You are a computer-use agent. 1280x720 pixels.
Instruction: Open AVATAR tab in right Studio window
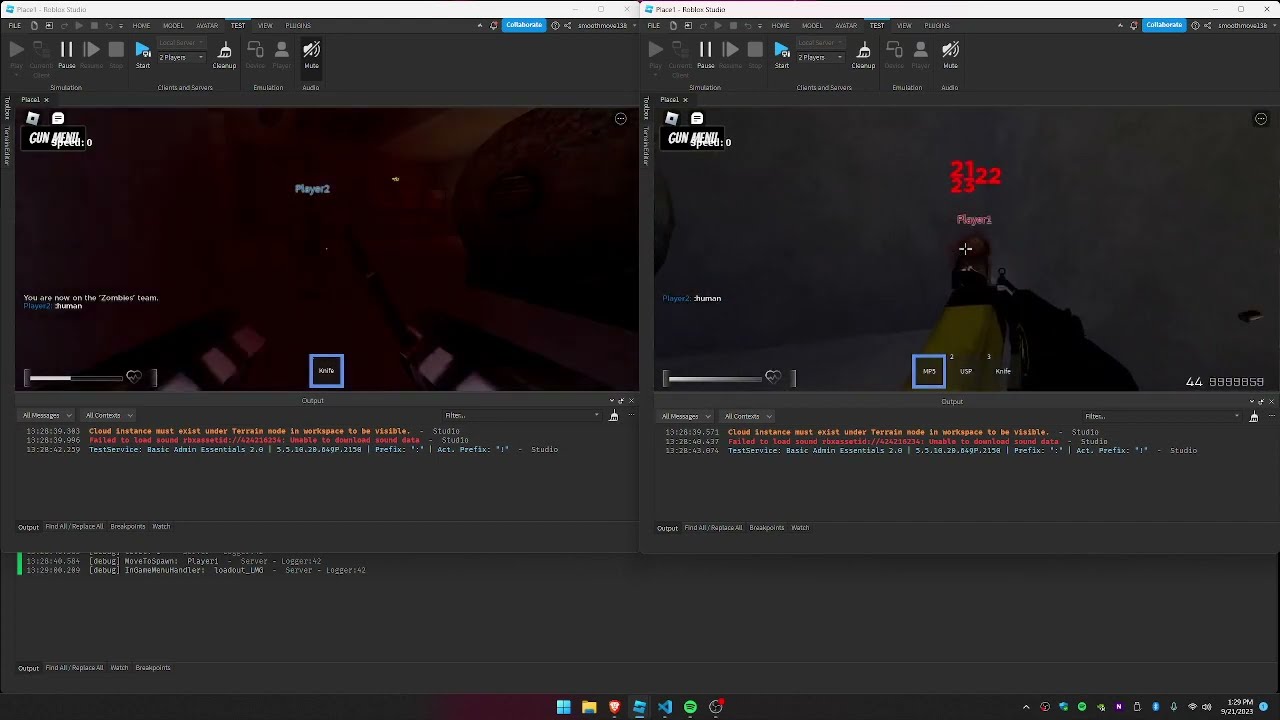[x=846, y=25]
